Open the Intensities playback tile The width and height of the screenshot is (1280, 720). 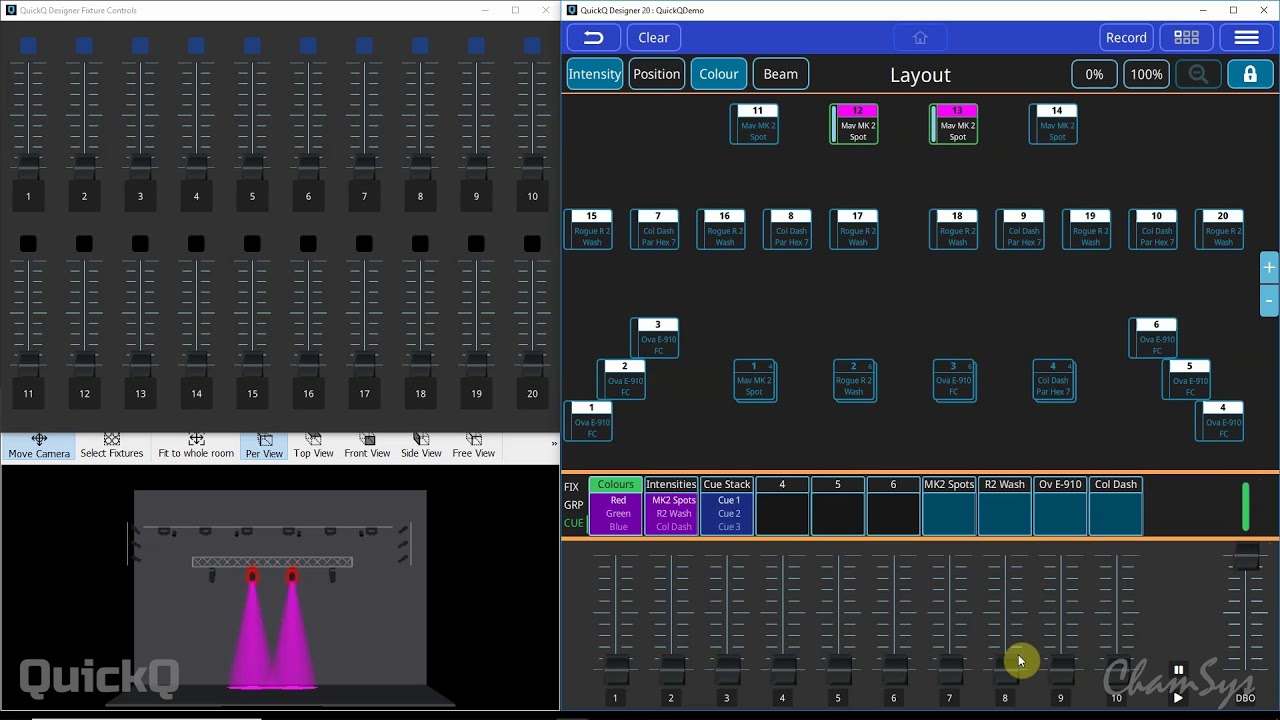click(671, 506)
